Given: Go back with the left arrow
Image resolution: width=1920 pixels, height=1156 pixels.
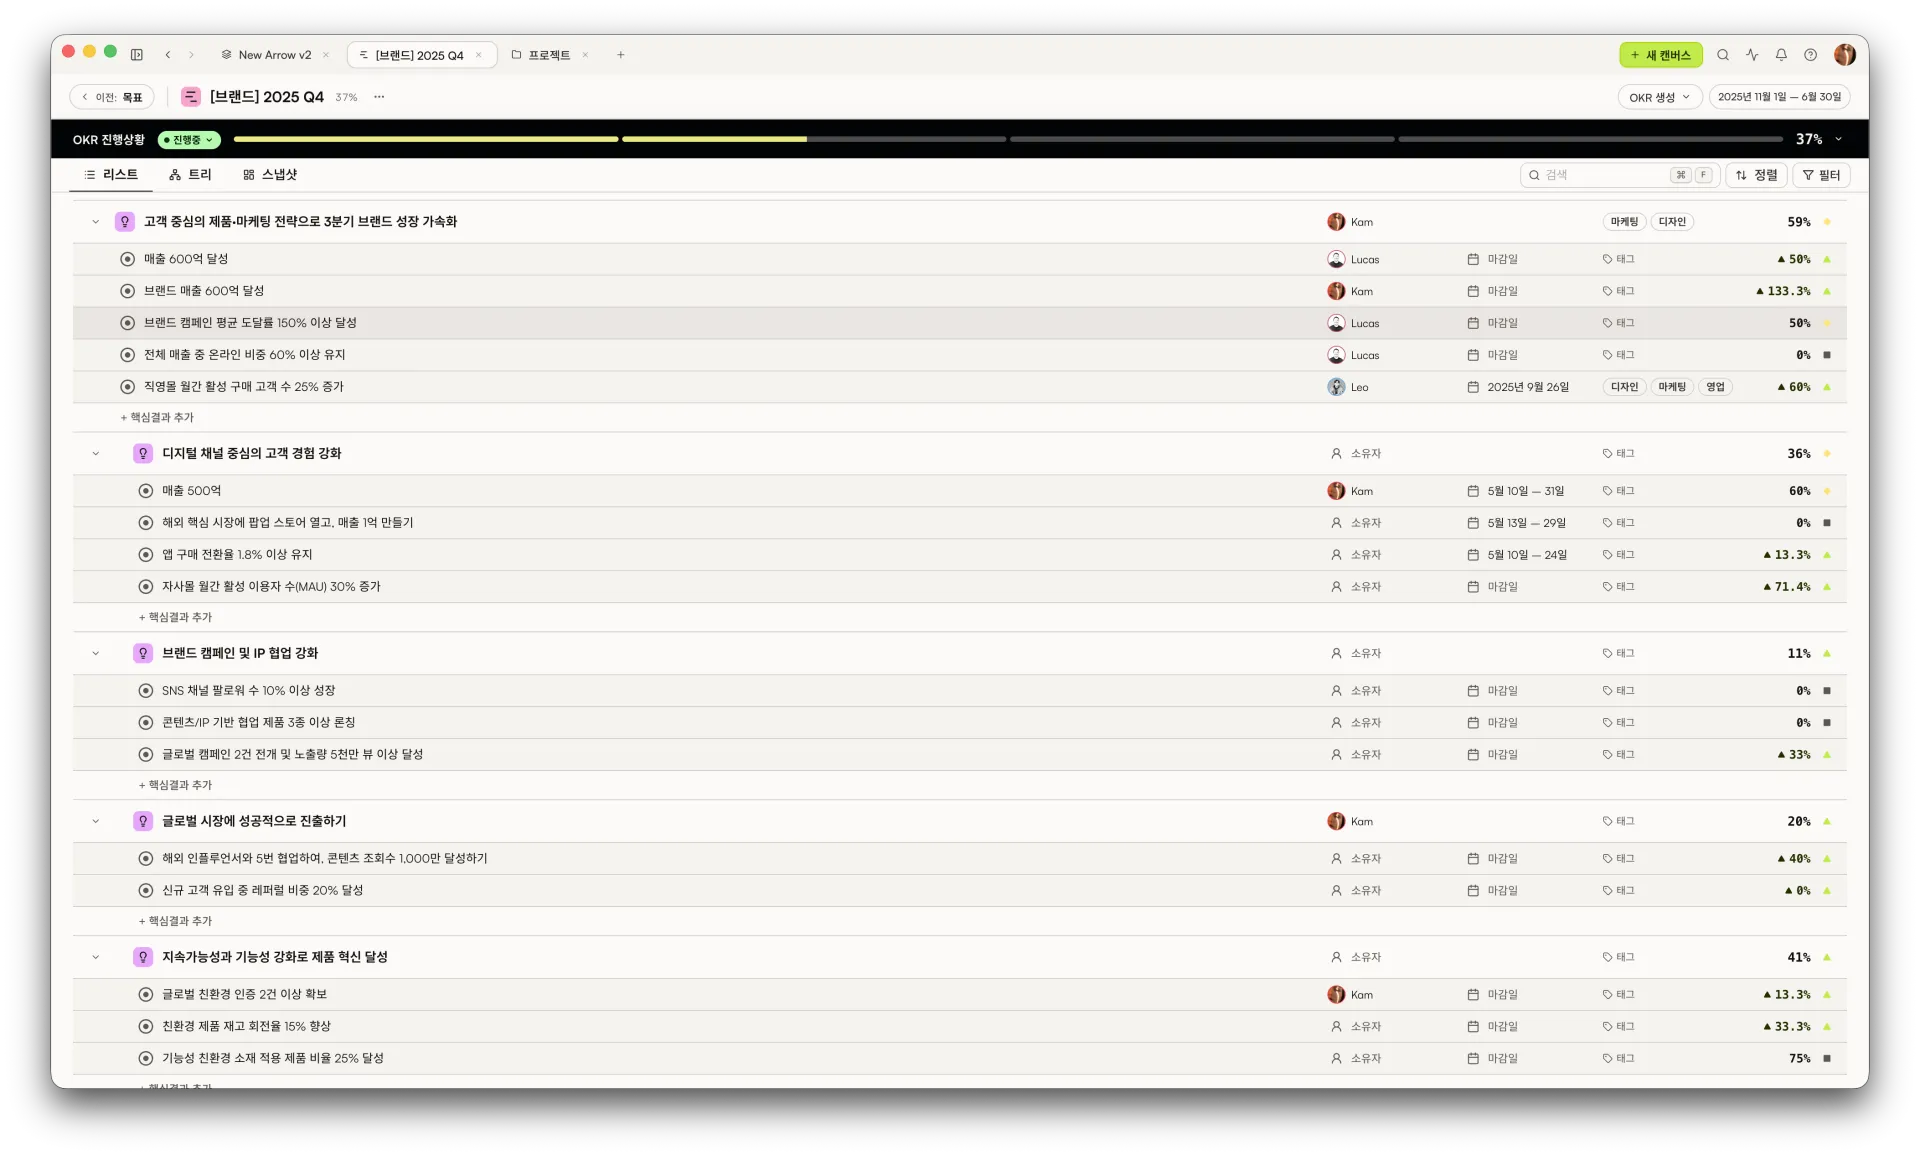Looking at the screenshot, I should (168, 55).
